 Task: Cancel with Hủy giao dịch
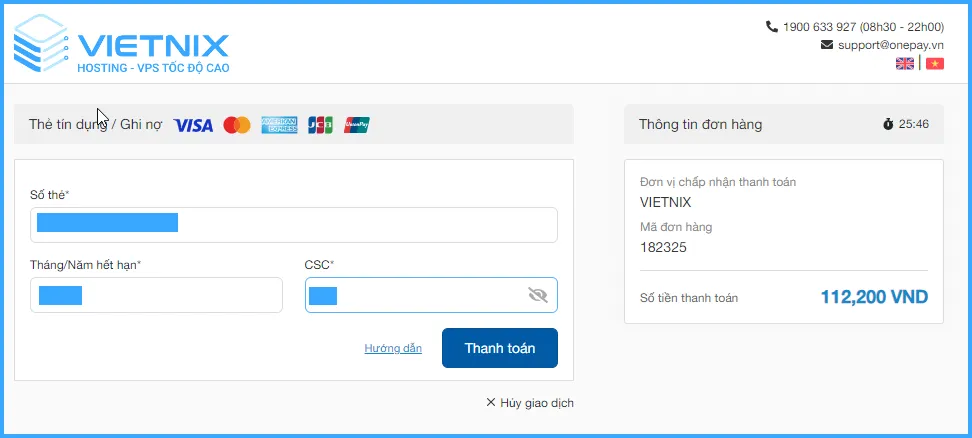point(530,403)
